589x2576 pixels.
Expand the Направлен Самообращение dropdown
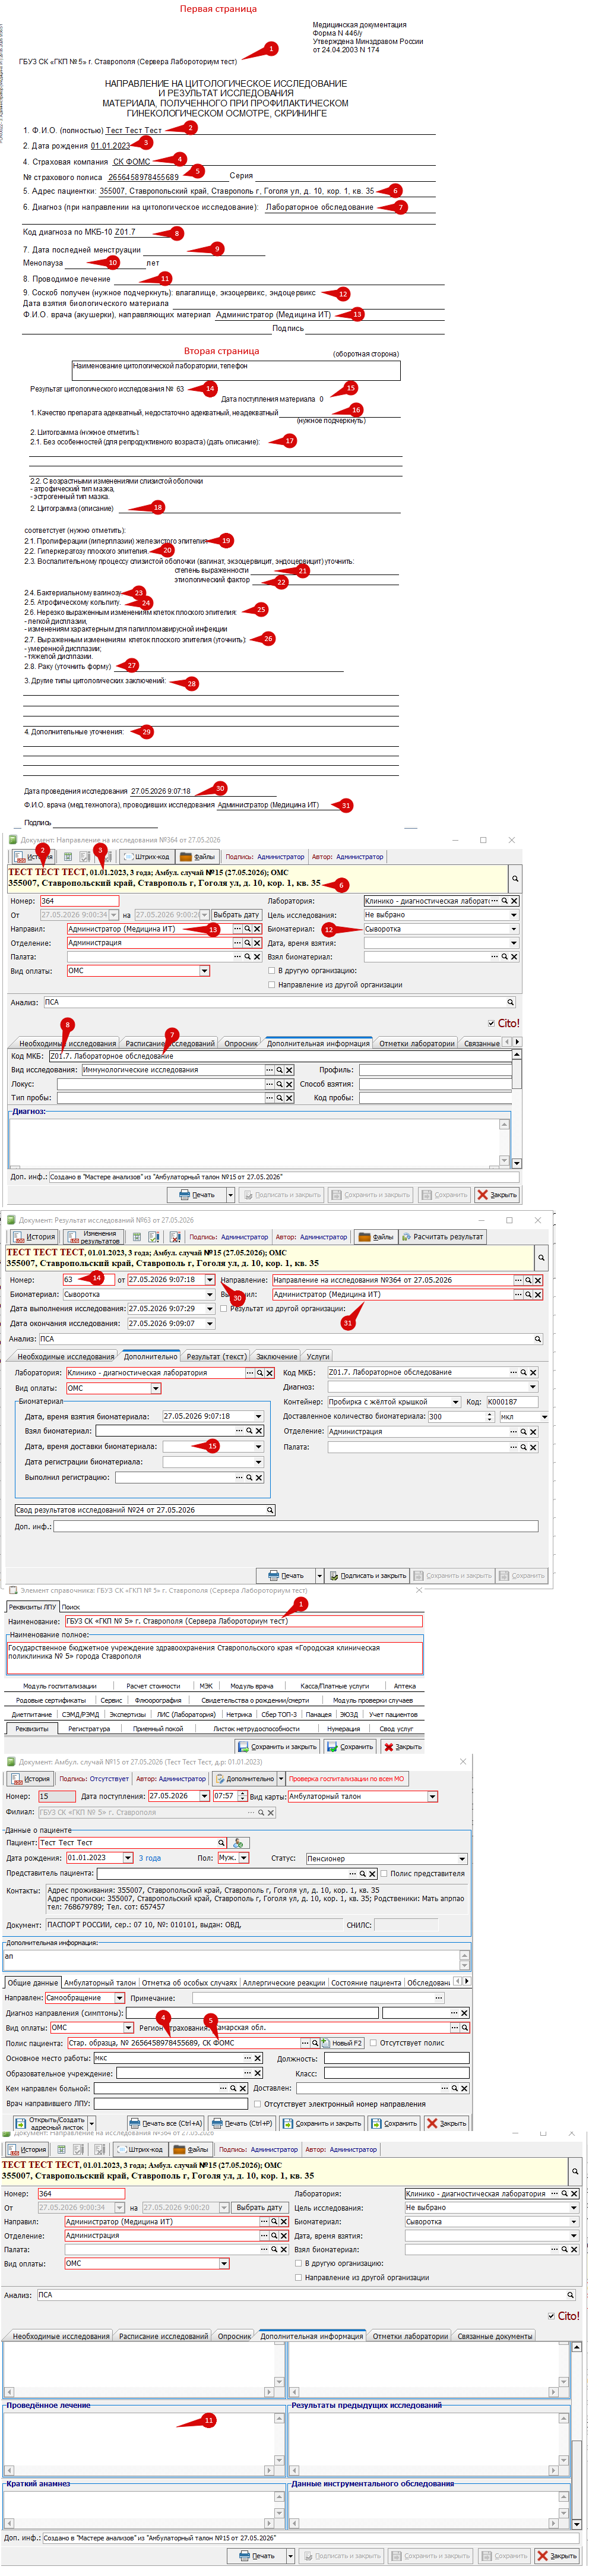point(119,1997)
